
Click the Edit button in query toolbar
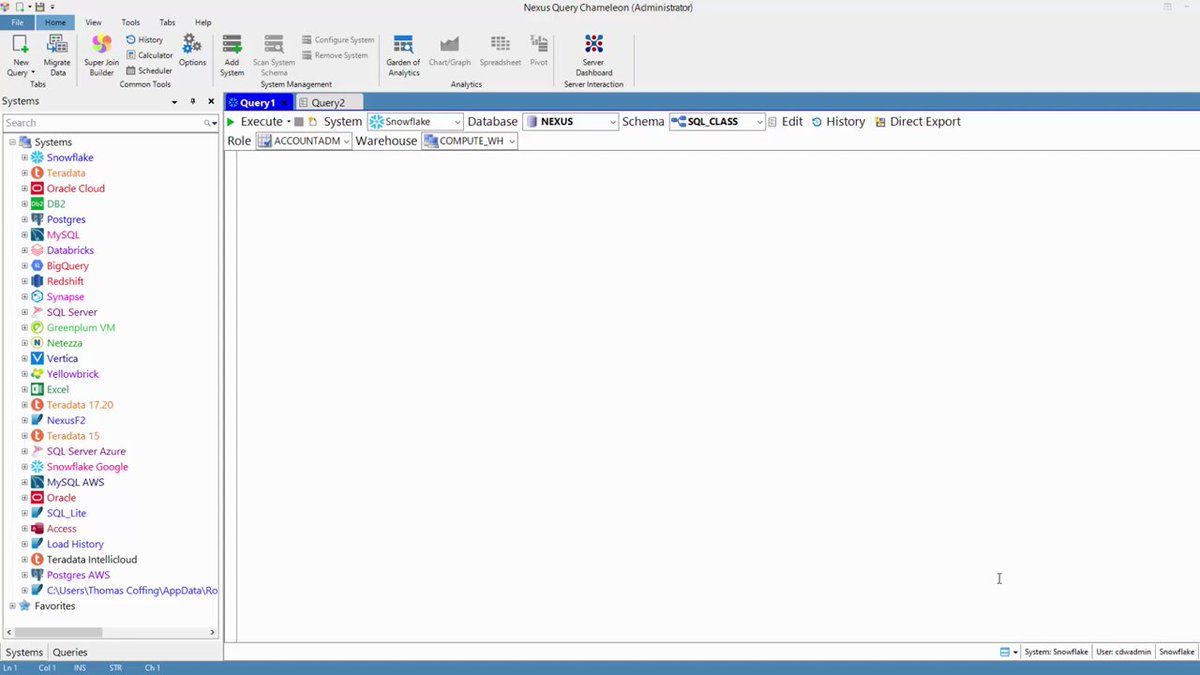pyautogui.click(x=786, y=122)
